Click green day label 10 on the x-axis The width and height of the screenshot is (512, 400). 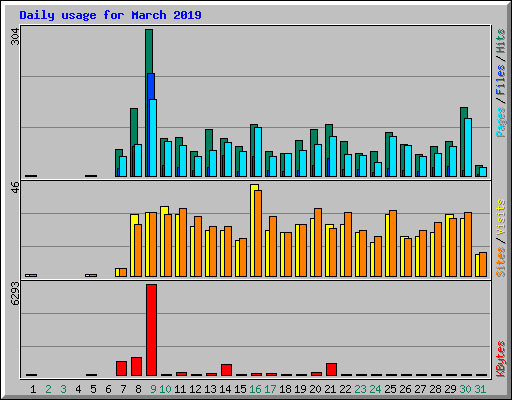tap(165, 389)
